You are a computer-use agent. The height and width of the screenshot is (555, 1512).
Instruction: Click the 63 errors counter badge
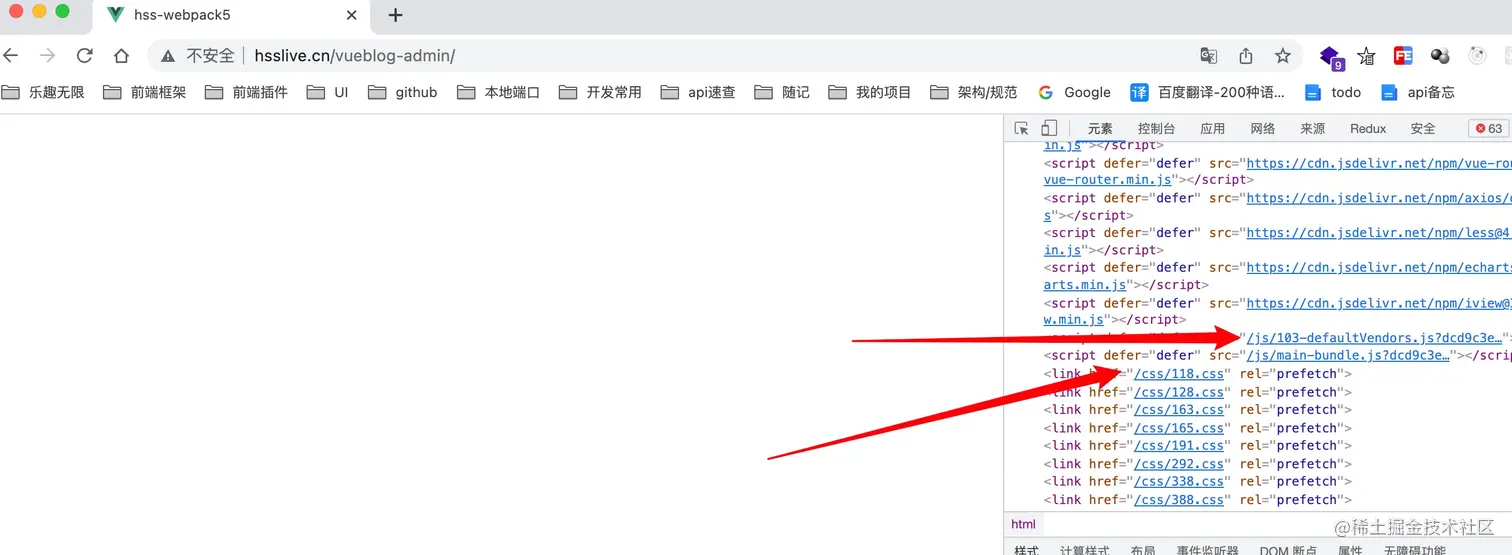[1488, 128]
